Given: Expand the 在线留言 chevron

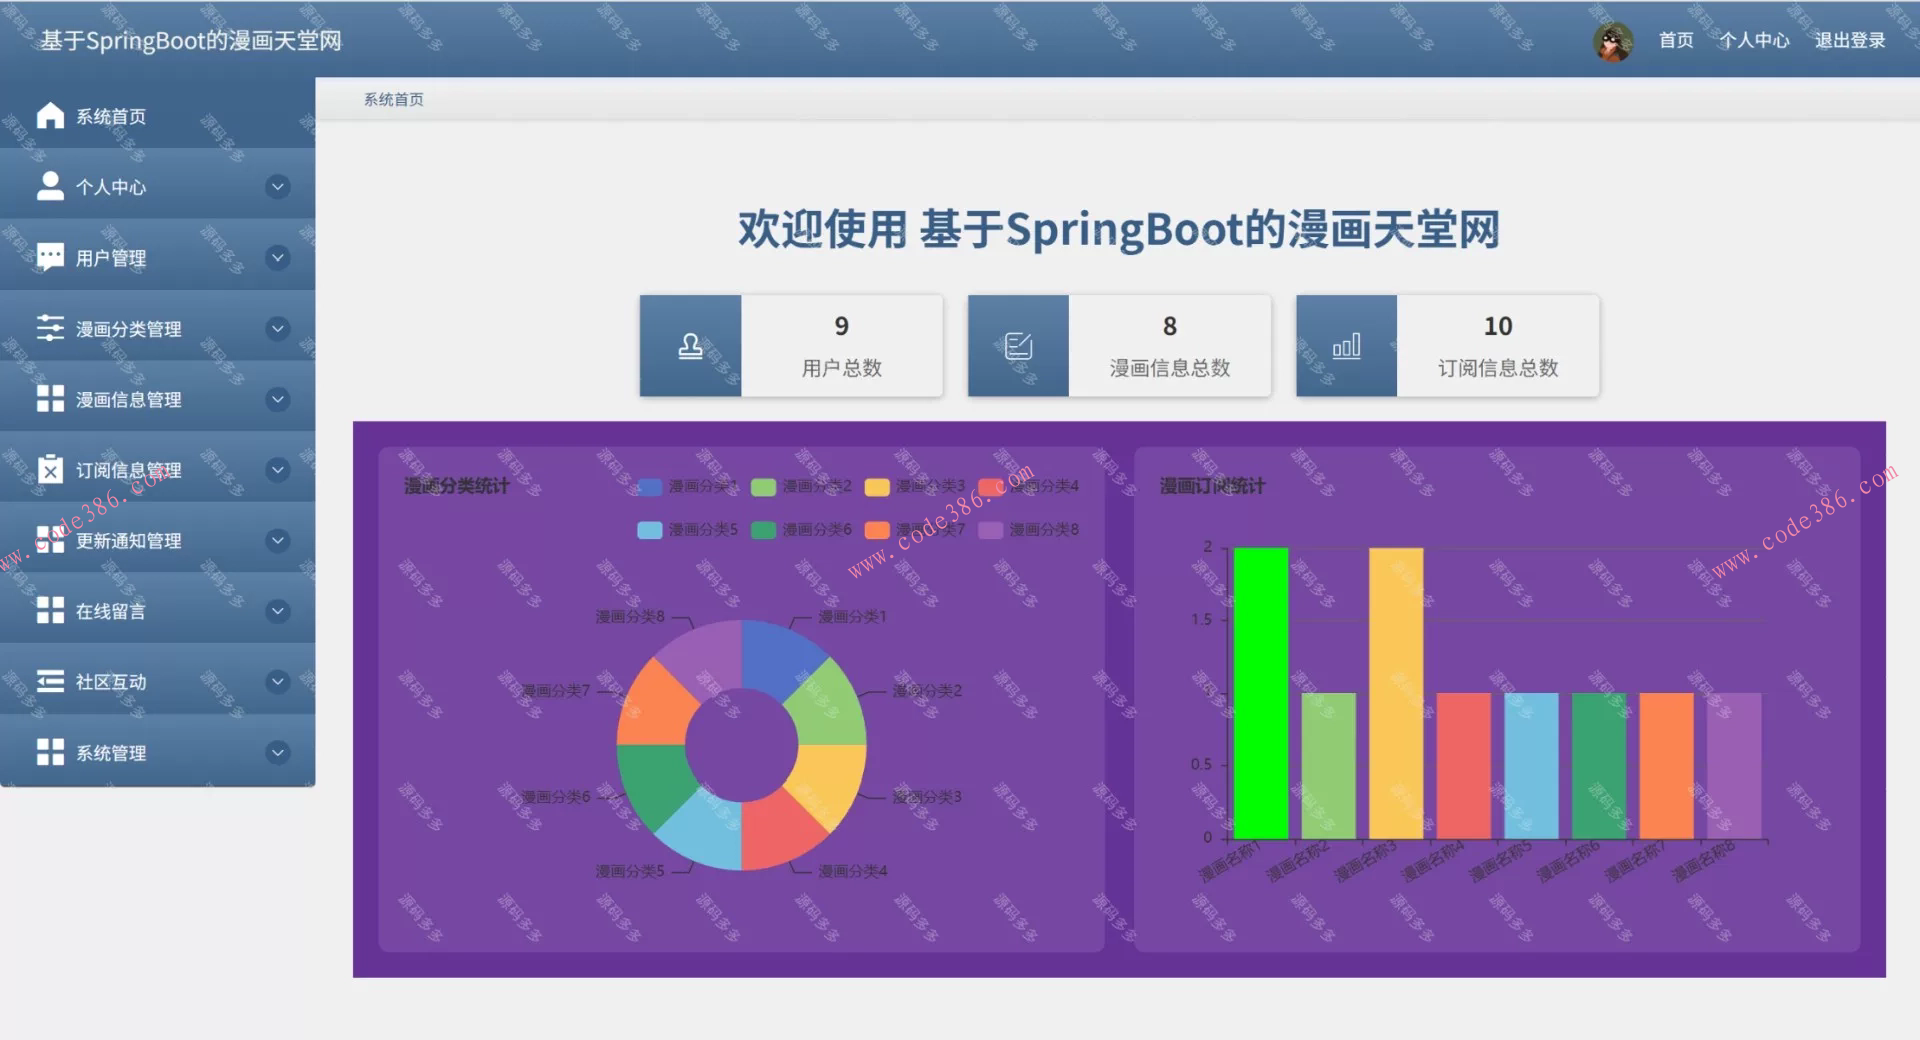Looking at the screenshot, I should coord(278,611).
